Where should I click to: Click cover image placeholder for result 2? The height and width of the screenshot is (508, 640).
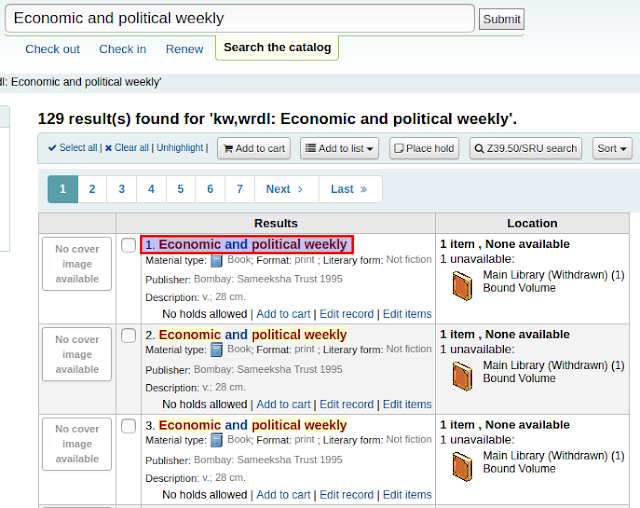click(x=77, y=354)
